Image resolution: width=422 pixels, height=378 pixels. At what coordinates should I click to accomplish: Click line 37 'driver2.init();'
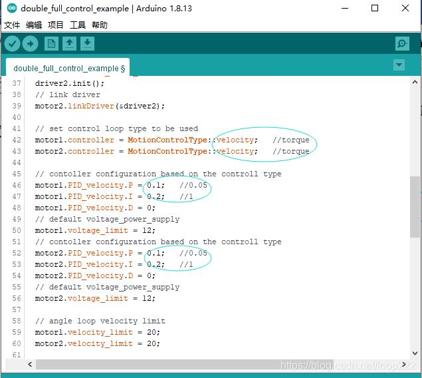coord(69,83)
